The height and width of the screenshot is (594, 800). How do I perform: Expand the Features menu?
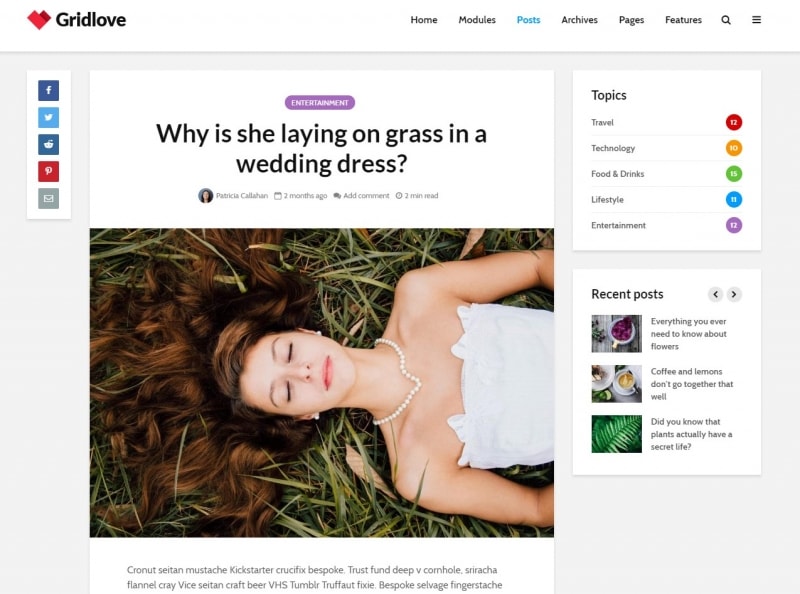pyautogui.click(x=683, y=20)
